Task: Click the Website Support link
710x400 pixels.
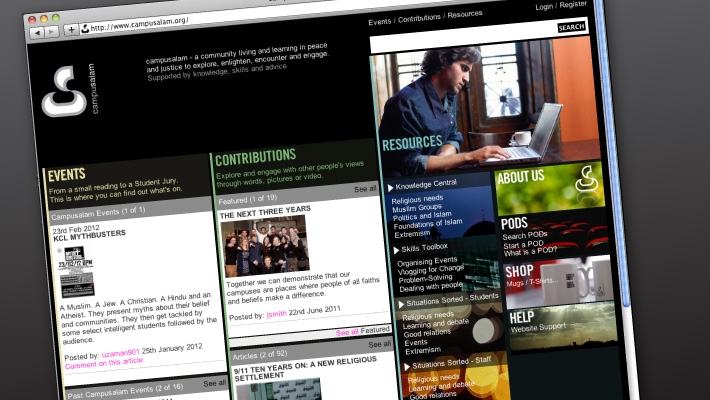Action: pyautogui.click(x=538, y=327)
